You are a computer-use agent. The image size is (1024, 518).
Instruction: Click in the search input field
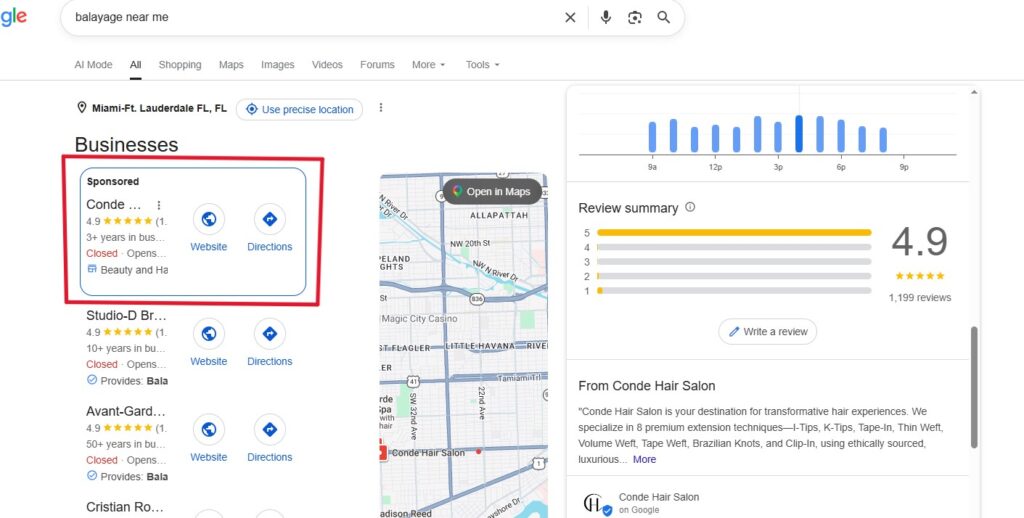(x=313, y=18)
